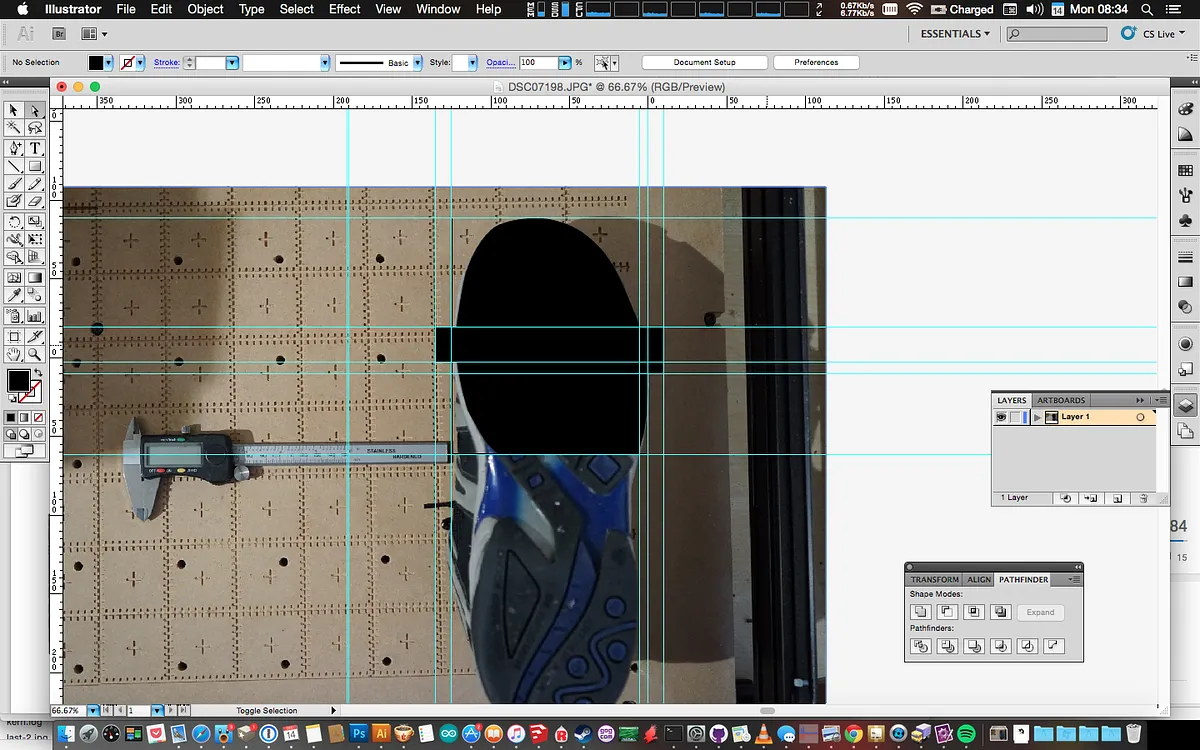
Task: Open the Object menu
Action: pyautogui.click(x=206, y=9)
